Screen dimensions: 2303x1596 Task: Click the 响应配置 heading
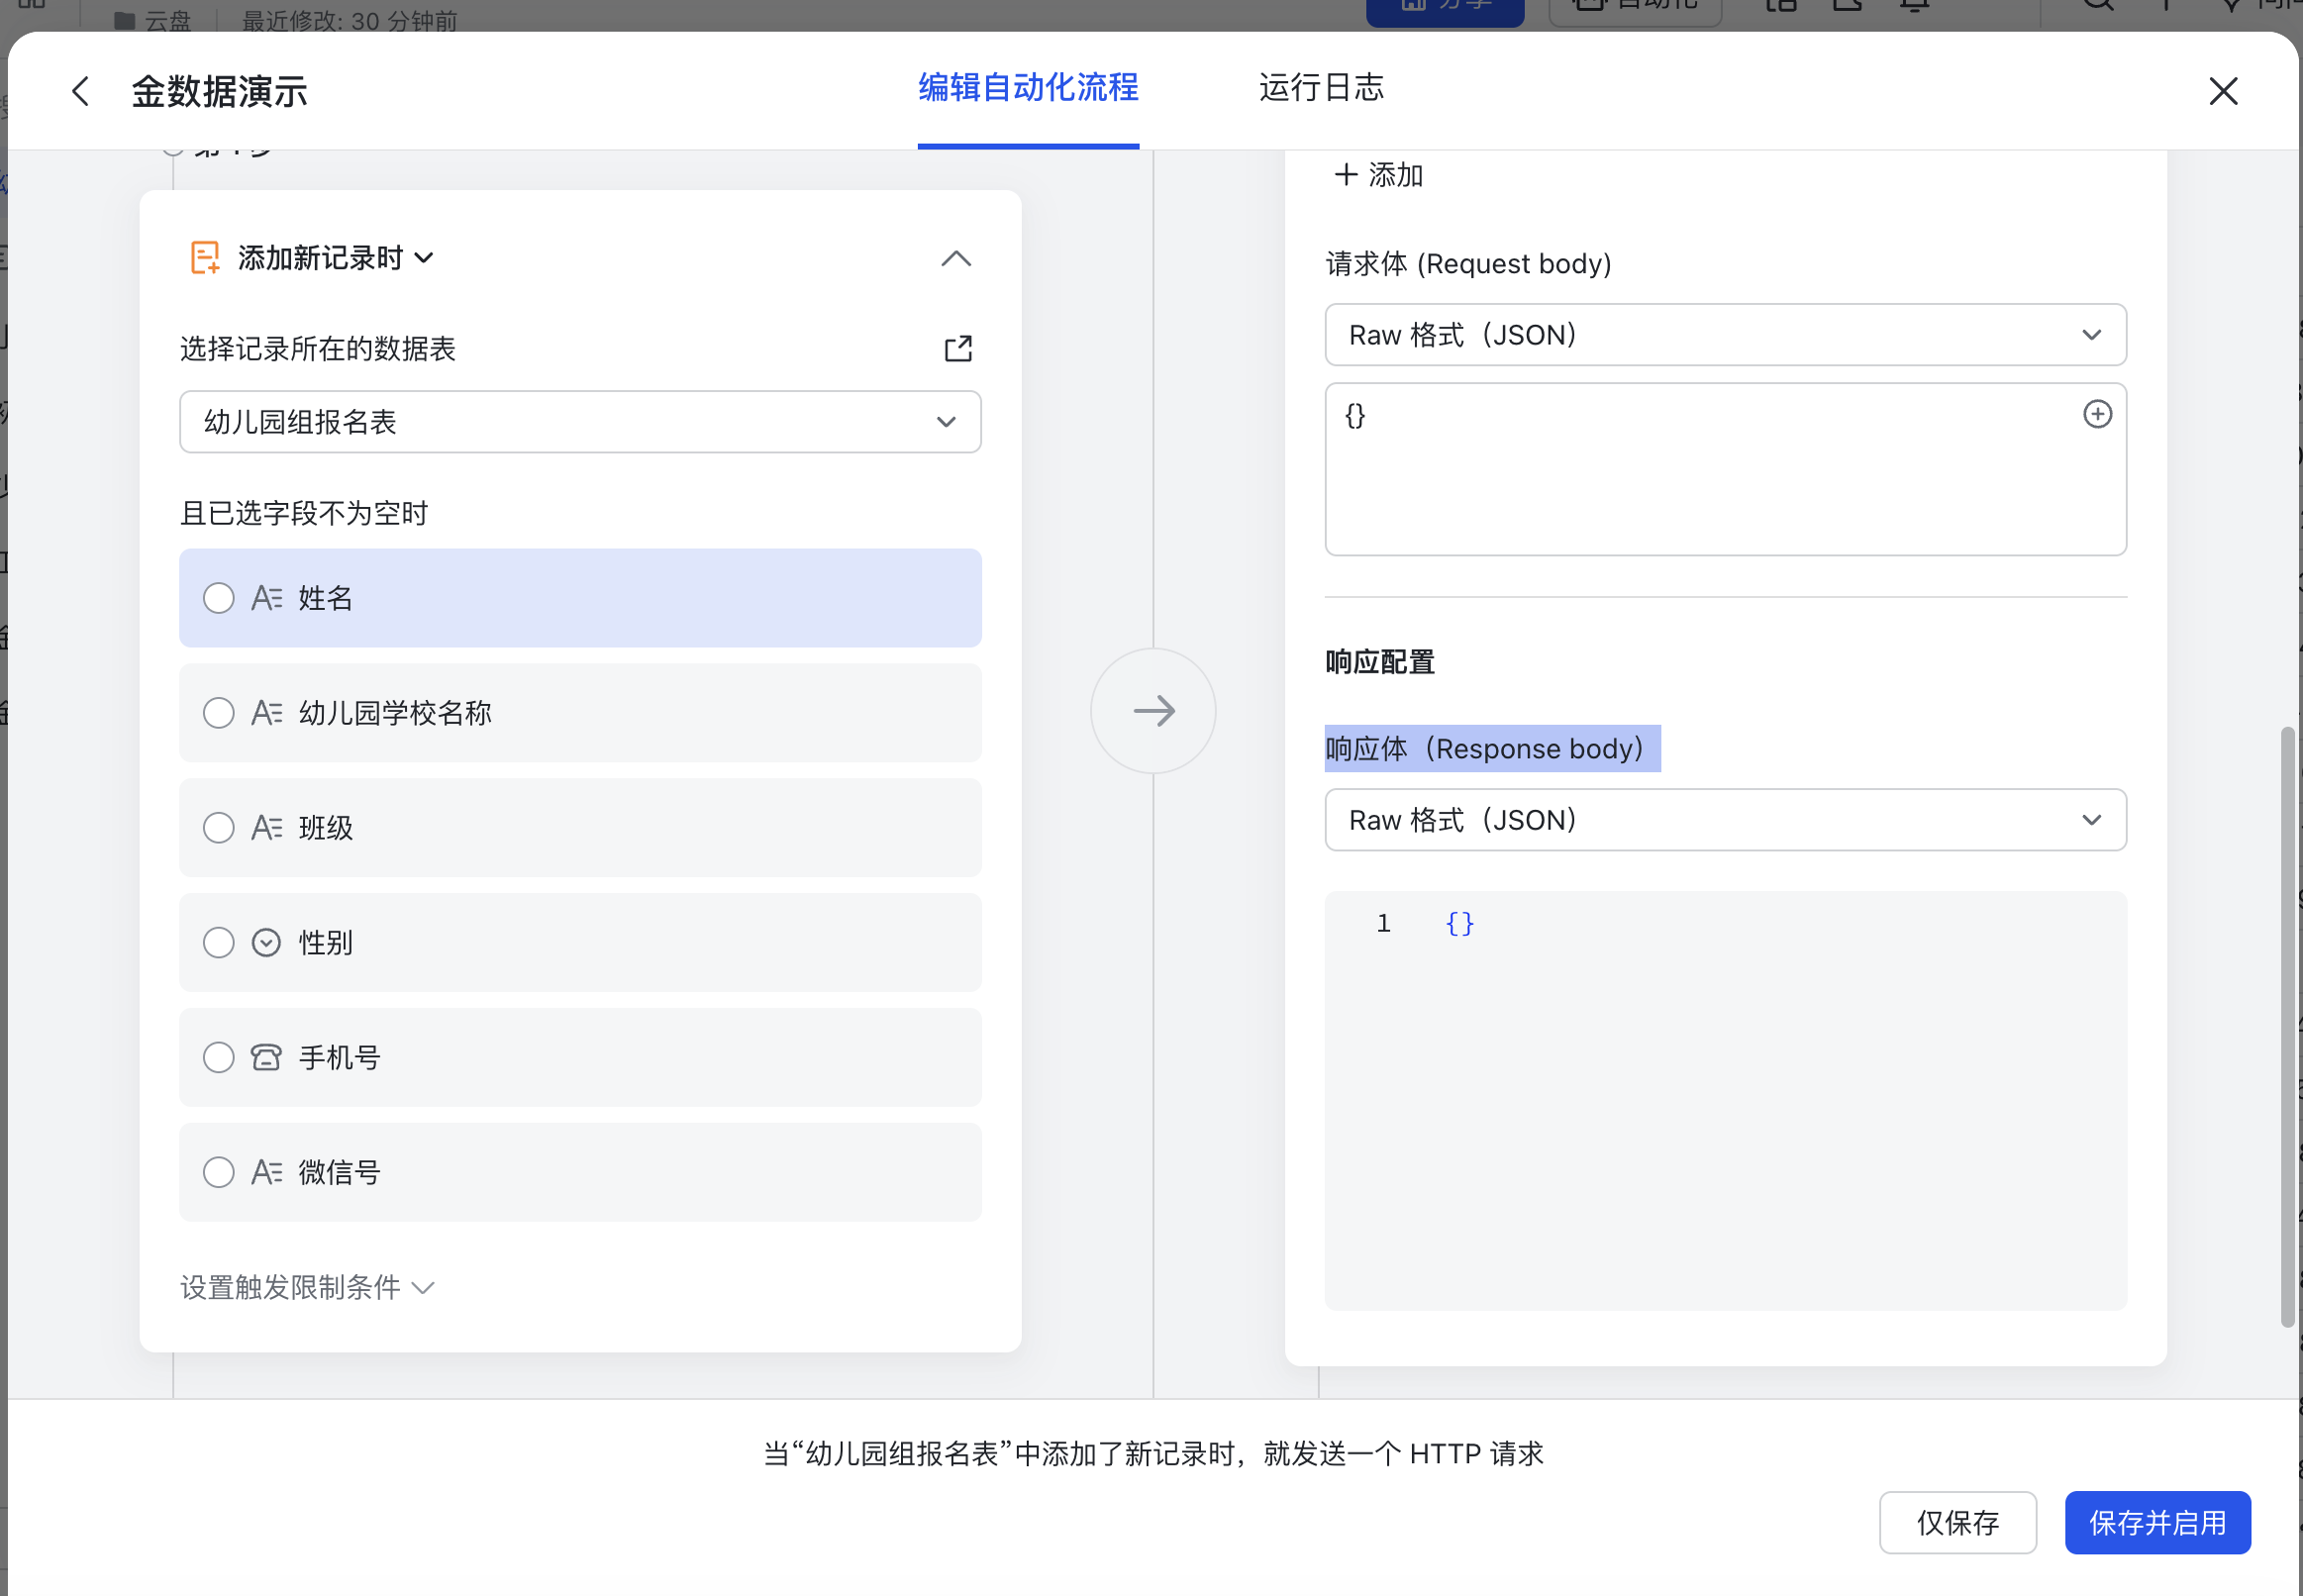[x=1380, y=662]
